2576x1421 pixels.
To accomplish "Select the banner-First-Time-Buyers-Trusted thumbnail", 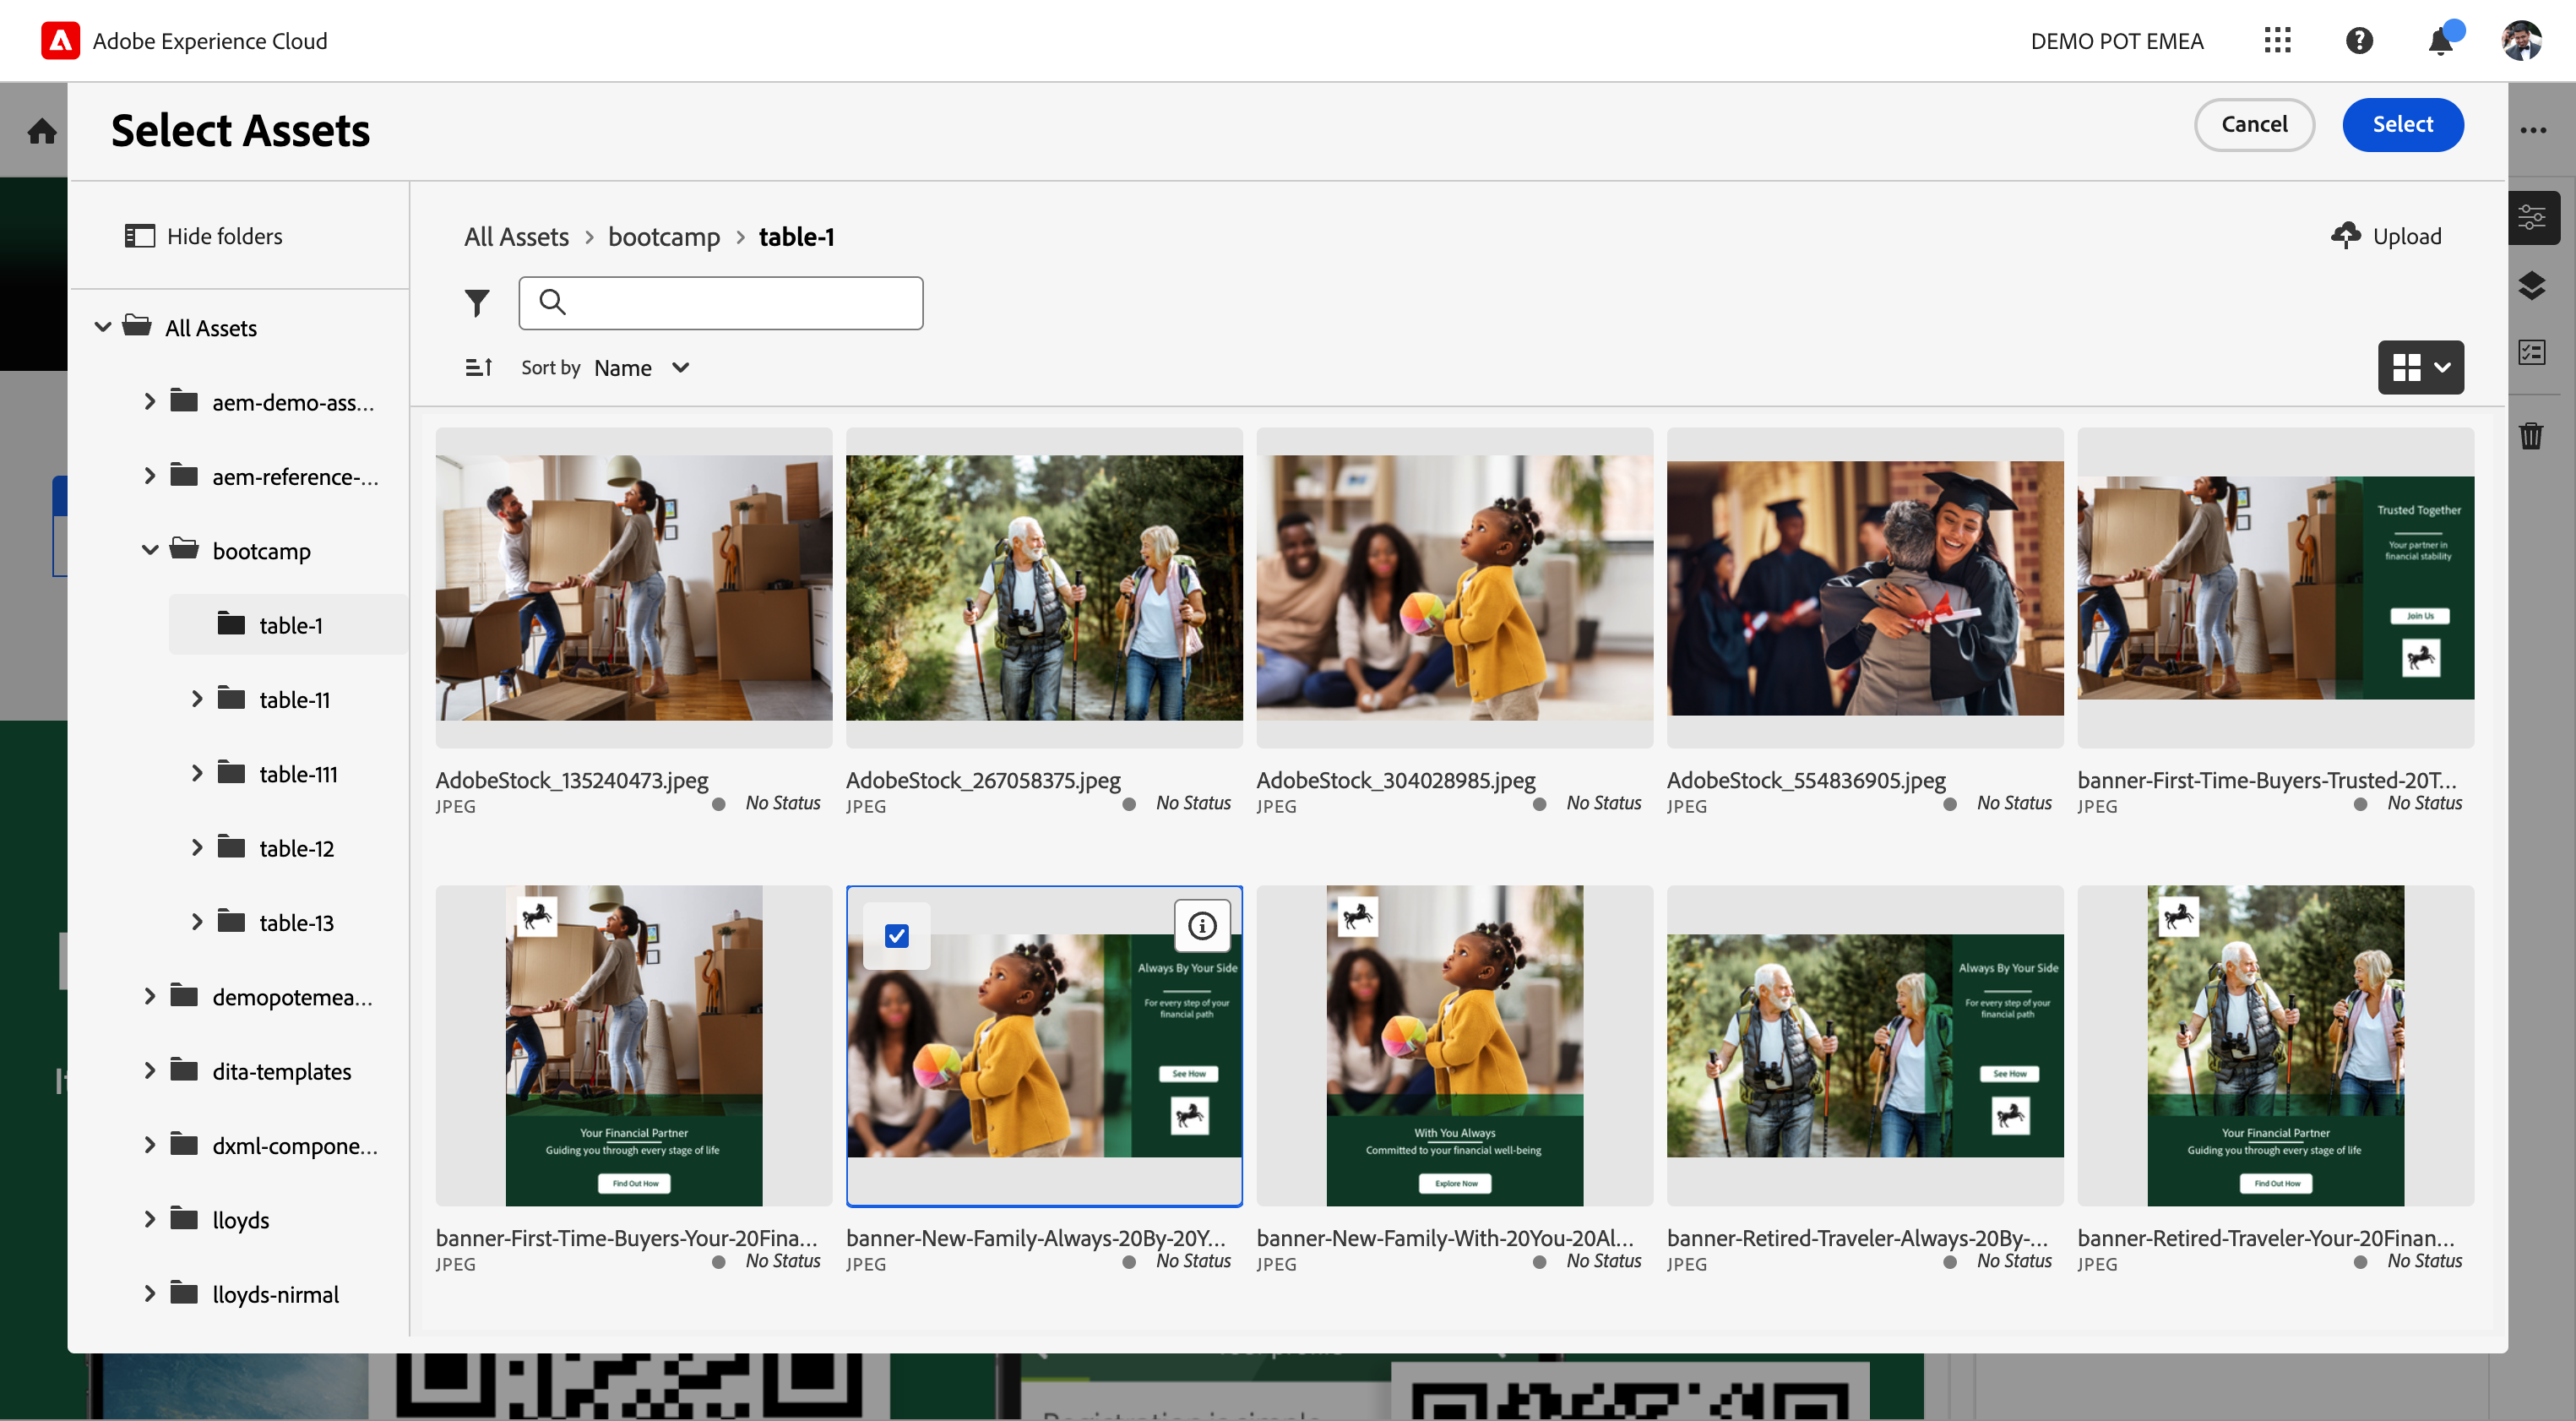I will pyautogui.click(x=2275, y=588).
